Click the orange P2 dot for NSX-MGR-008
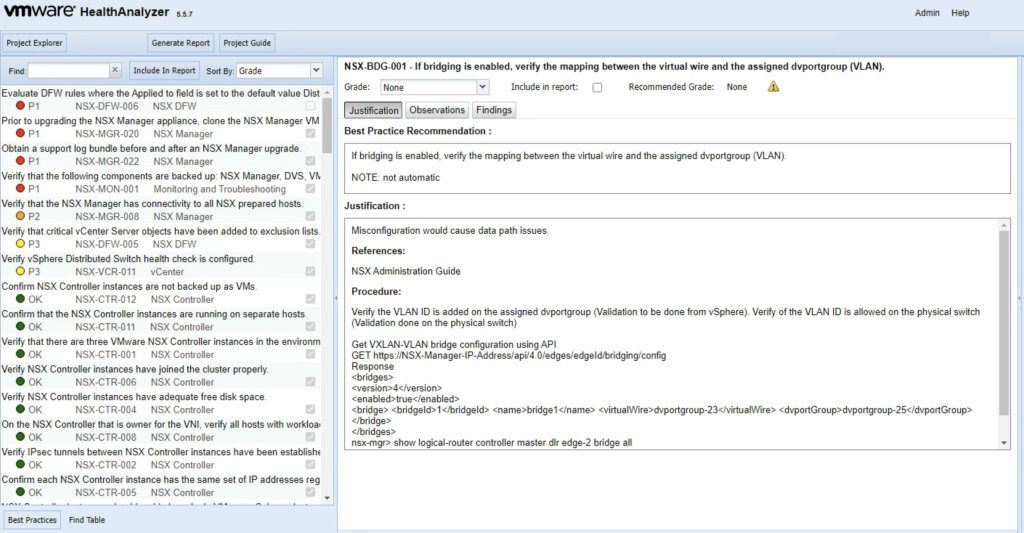The width and height of the screenshot is (1024, 533). pos(20,216)
